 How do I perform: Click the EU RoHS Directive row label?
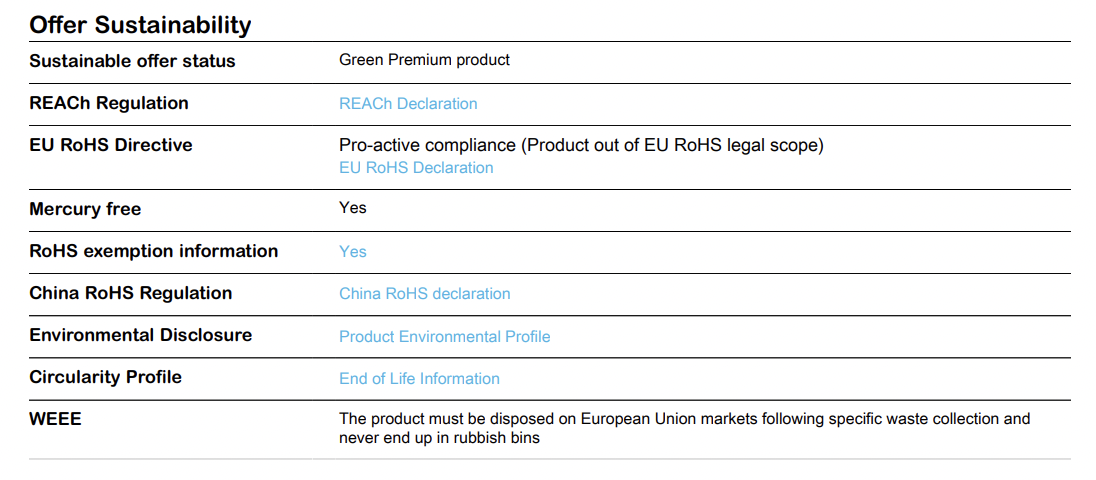point(111,145)
